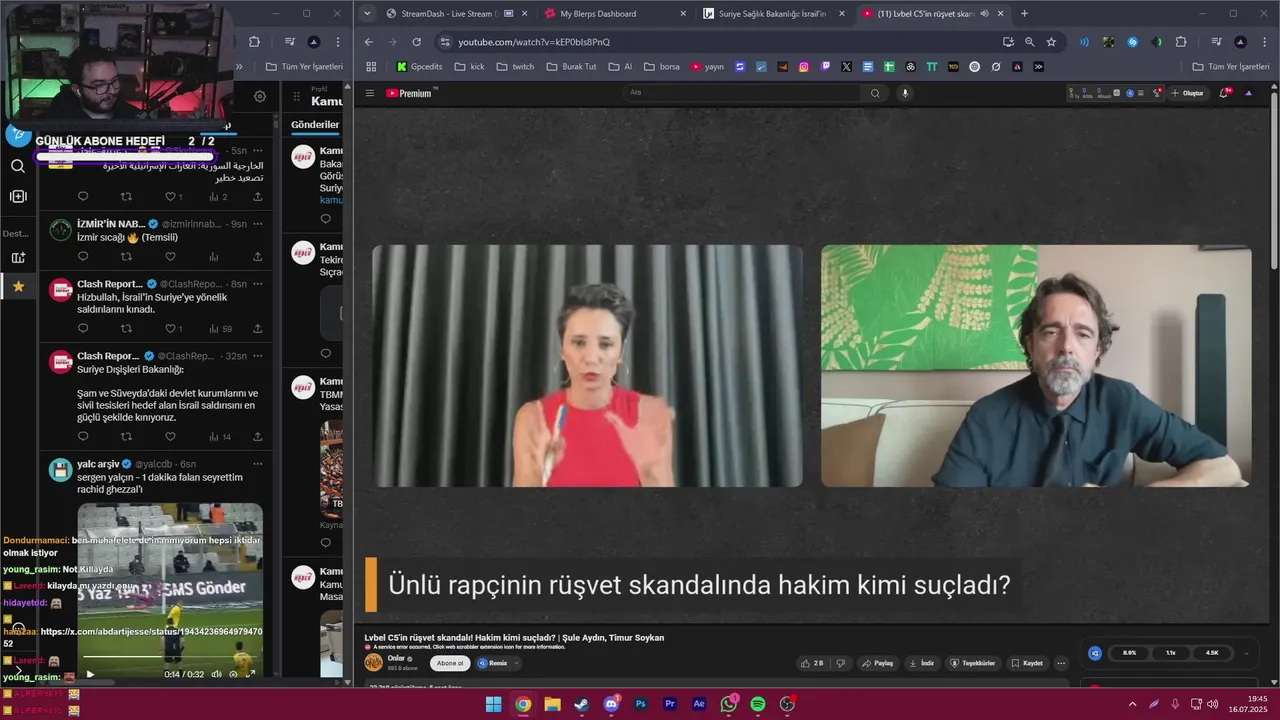Open the Windows Start menu
Image resolution: width=1280 pixels, height=720 pixels.
pos(494,704)
